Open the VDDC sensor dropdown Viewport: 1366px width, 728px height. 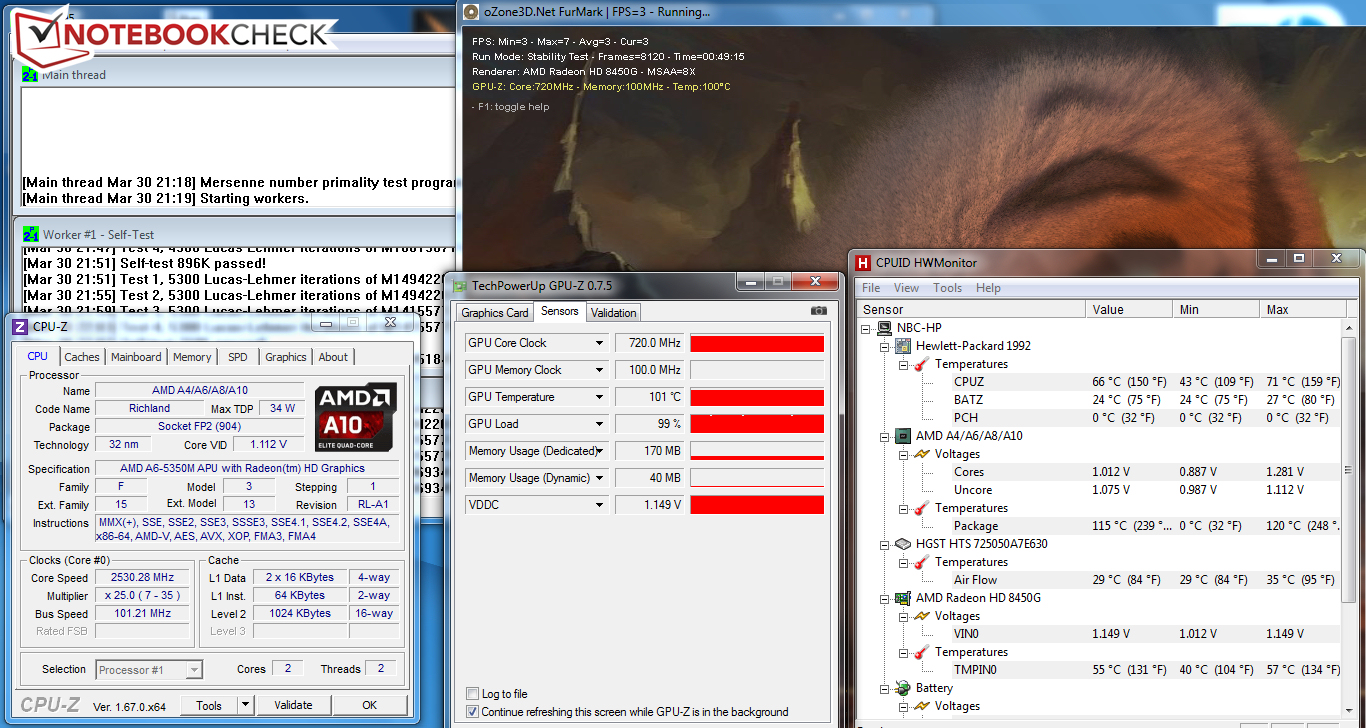click(599, 505)
